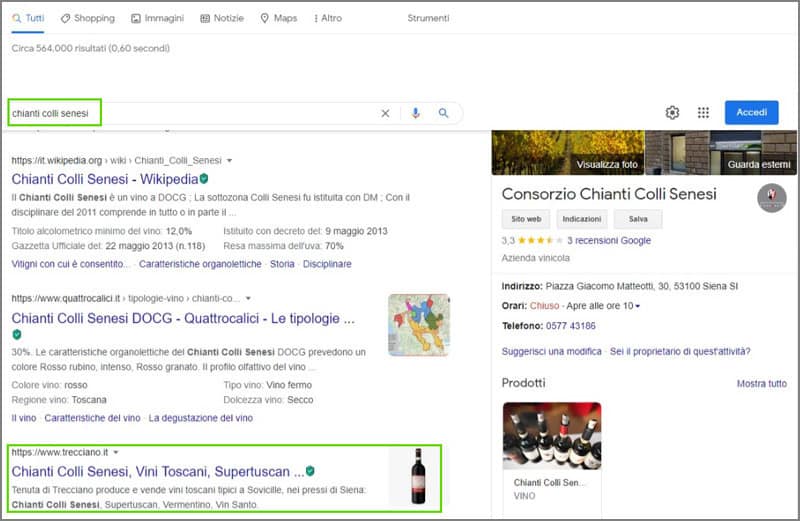Screen dimensions: 800x521
Task: Open the Disciplinare sitelink
Action: (327, 264)
